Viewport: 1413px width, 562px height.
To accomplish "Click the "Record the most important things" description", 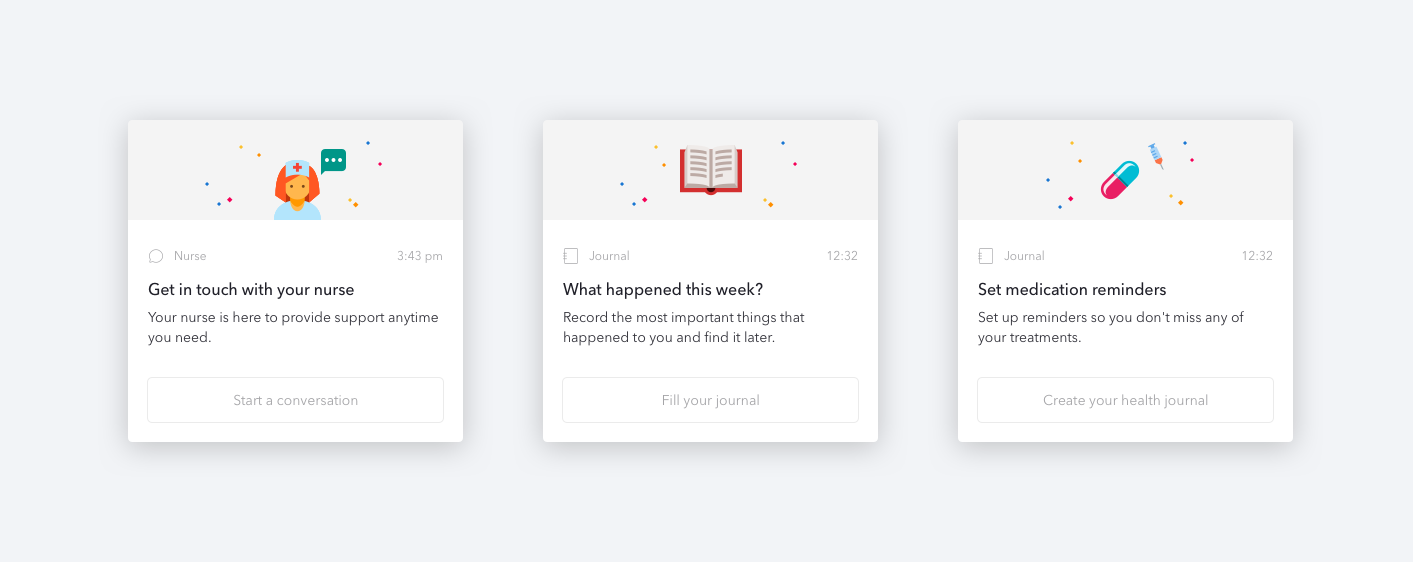I will pyautogui.click(x=684, y=327).
